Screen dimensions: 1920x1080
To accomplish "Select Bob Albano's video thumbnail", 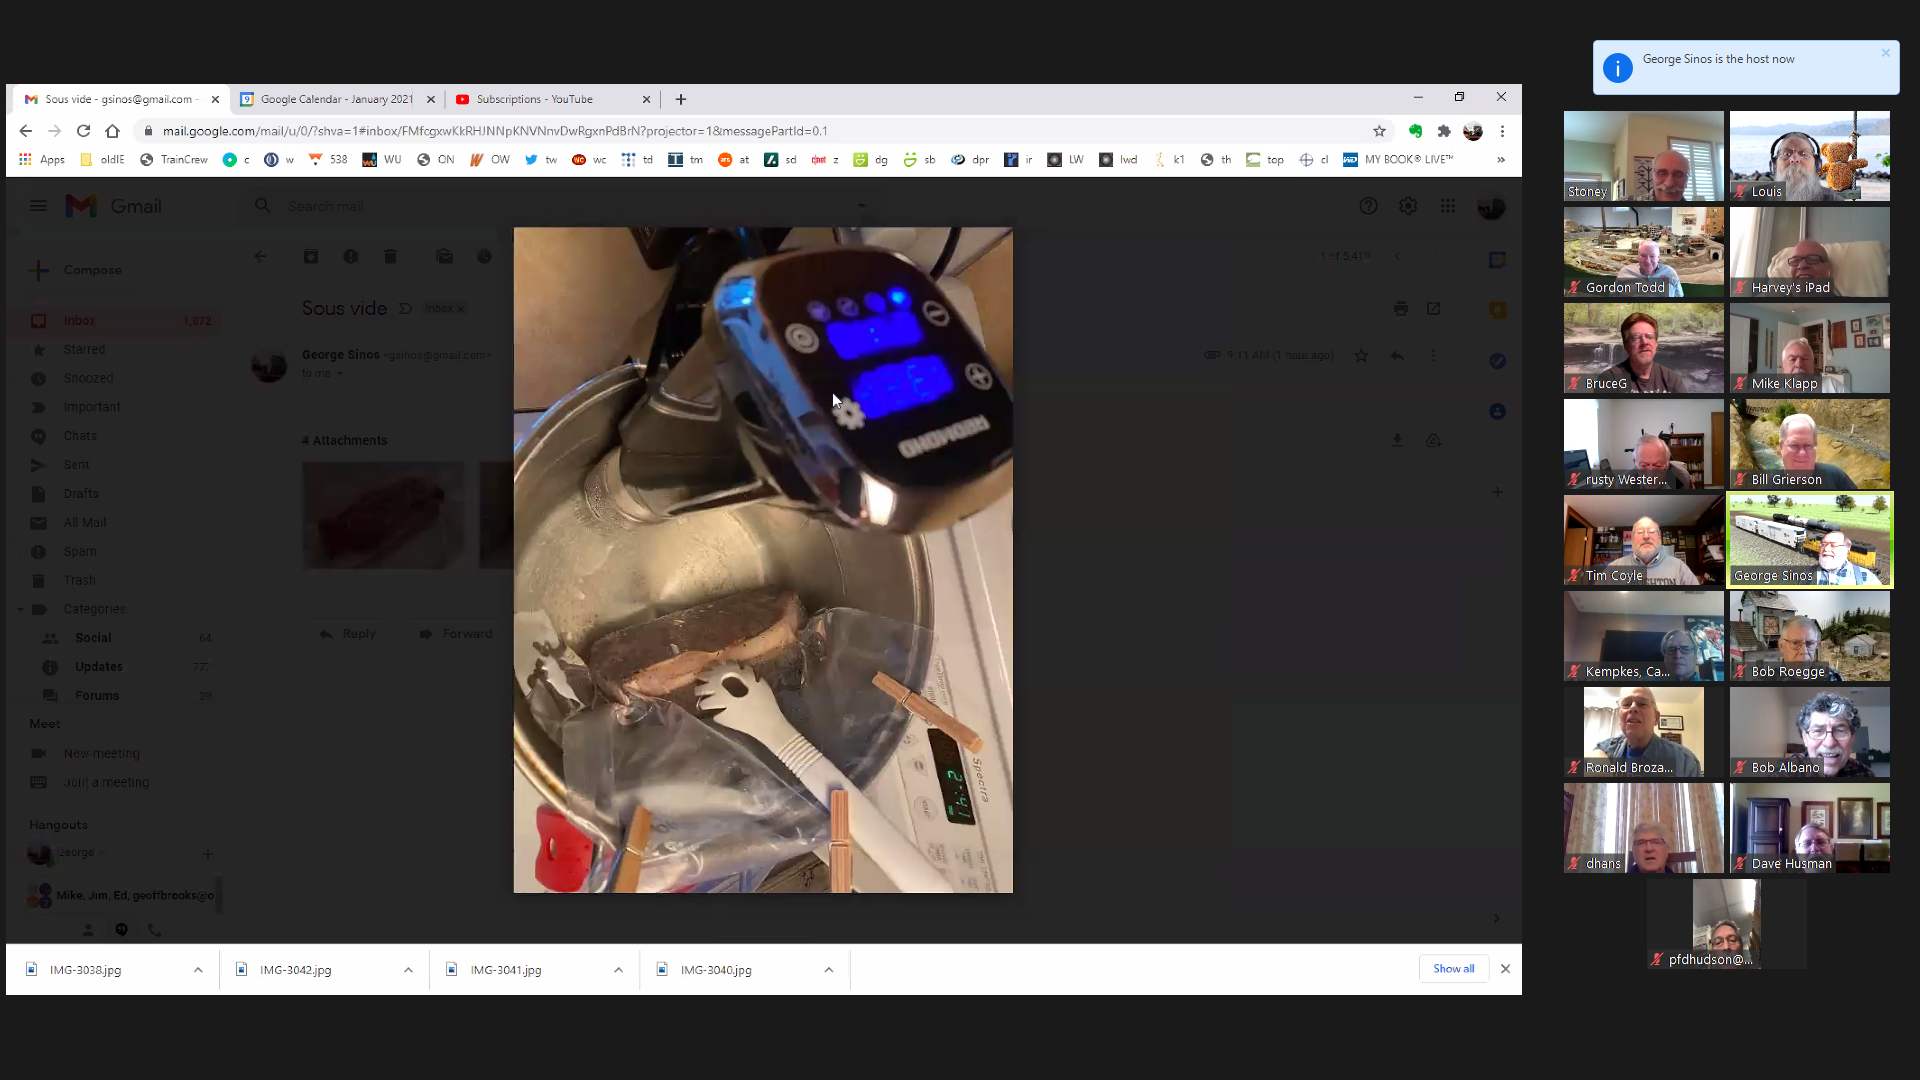I will 1809,733.
